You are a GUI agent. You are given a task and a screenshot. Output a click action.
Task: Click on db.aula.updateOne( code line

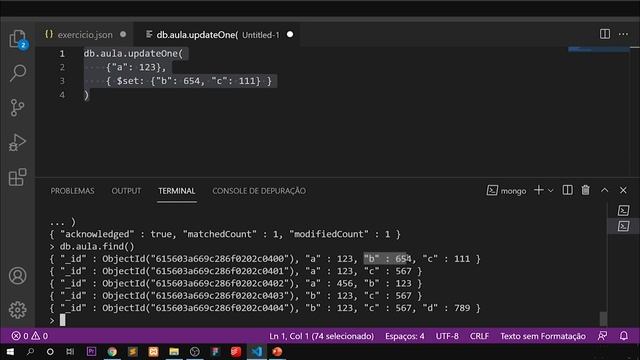(133, 53)
